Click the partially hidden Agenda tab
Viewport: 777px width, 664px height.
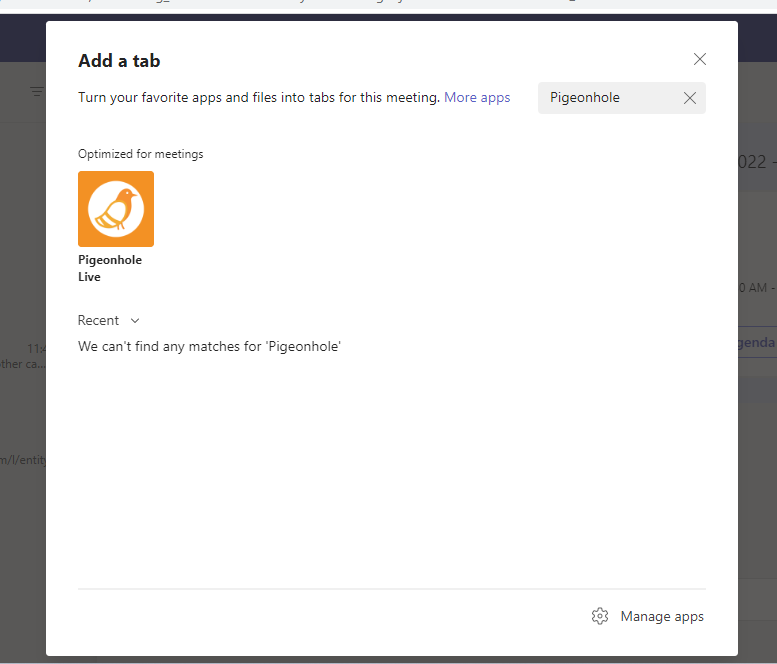757,342
